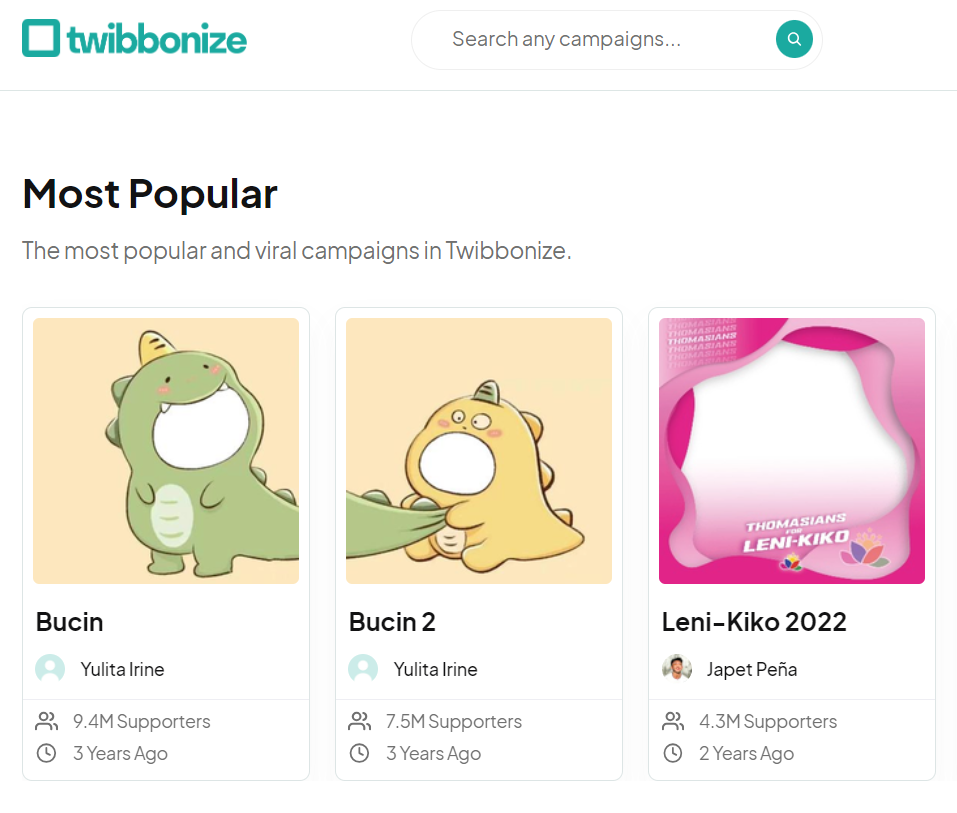Click clock icon on the Leni-Kiko 2022 card
The height and width of the screenshot is (813, 957).
673,753
